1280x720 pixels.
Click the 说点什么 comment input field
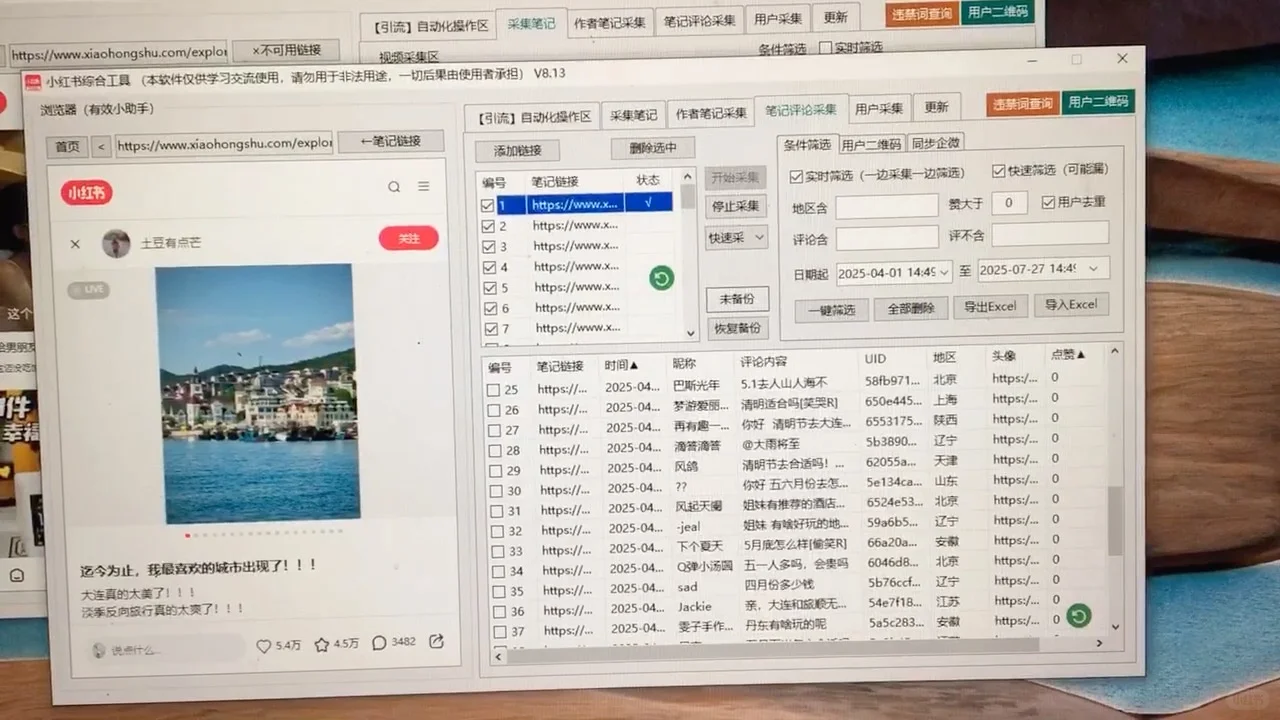(x=150, y=648)
